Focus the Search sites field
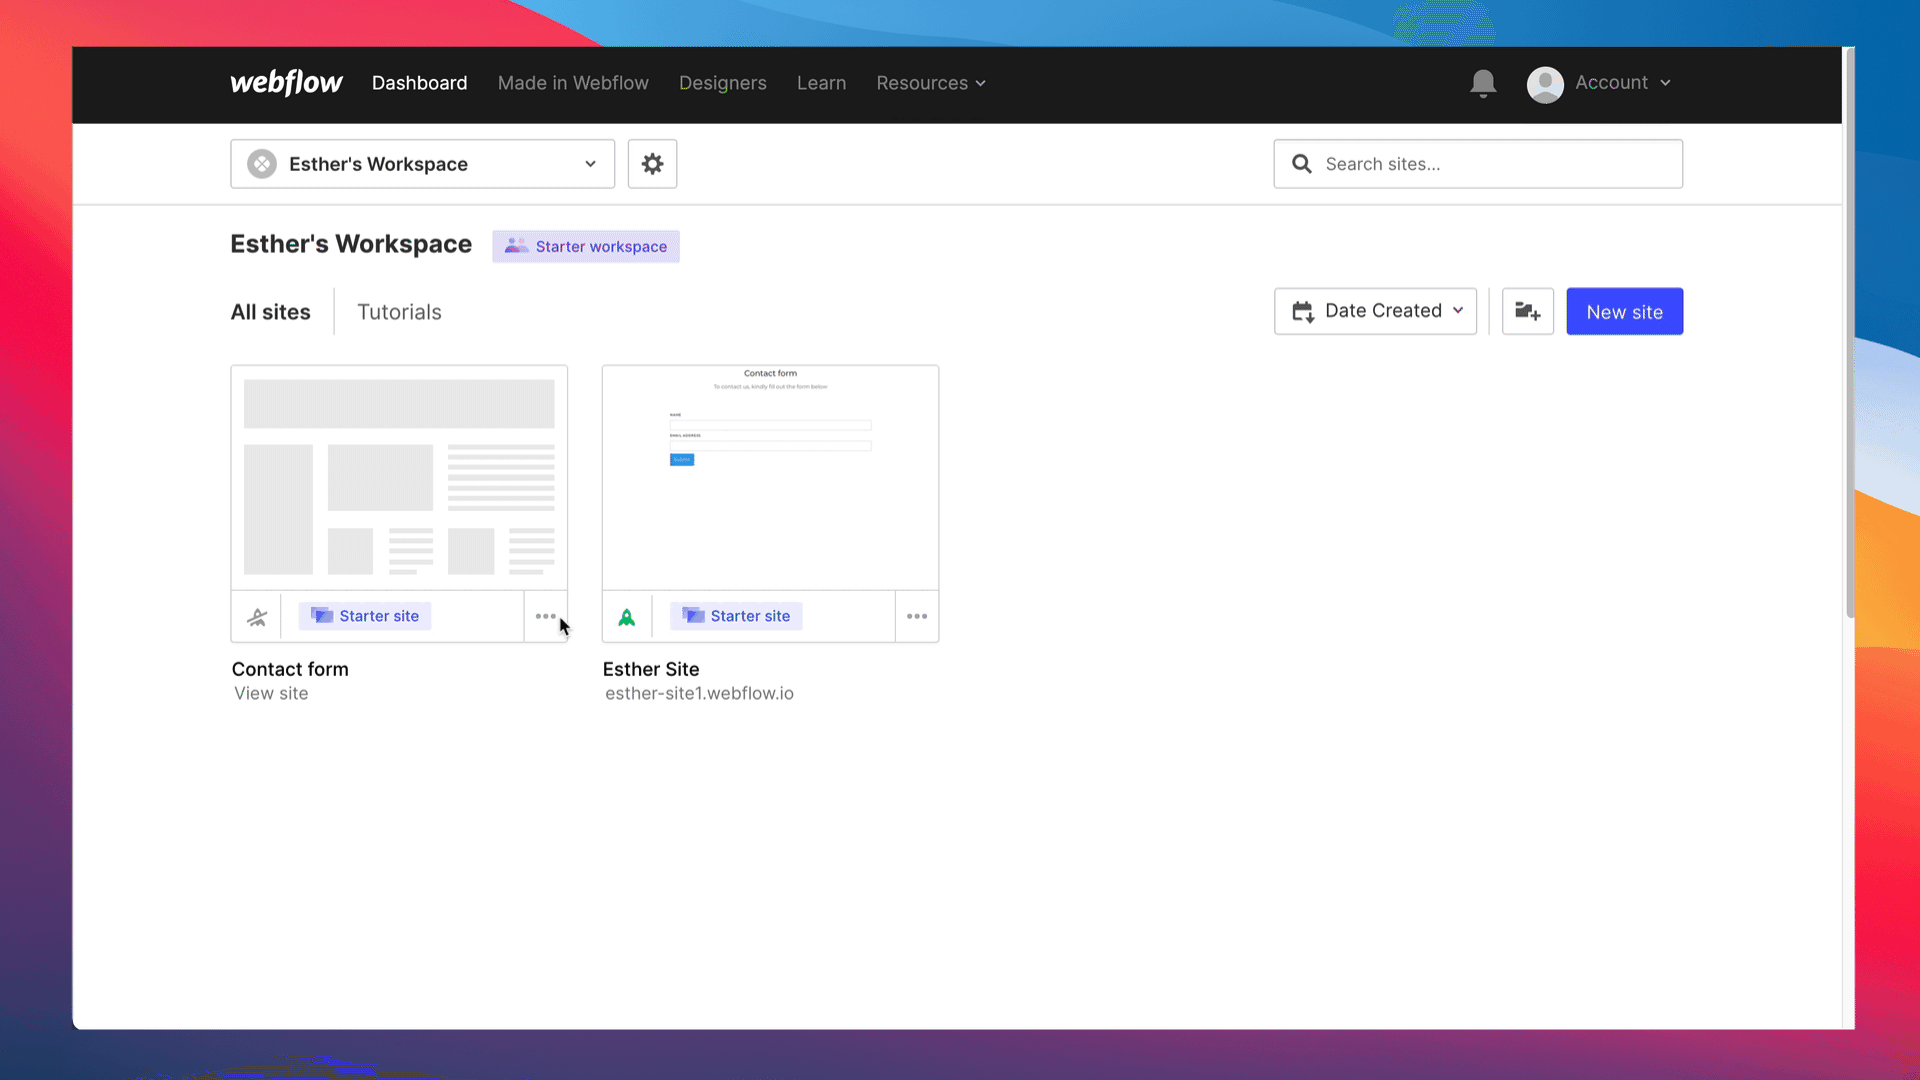 click(1478, 164)
